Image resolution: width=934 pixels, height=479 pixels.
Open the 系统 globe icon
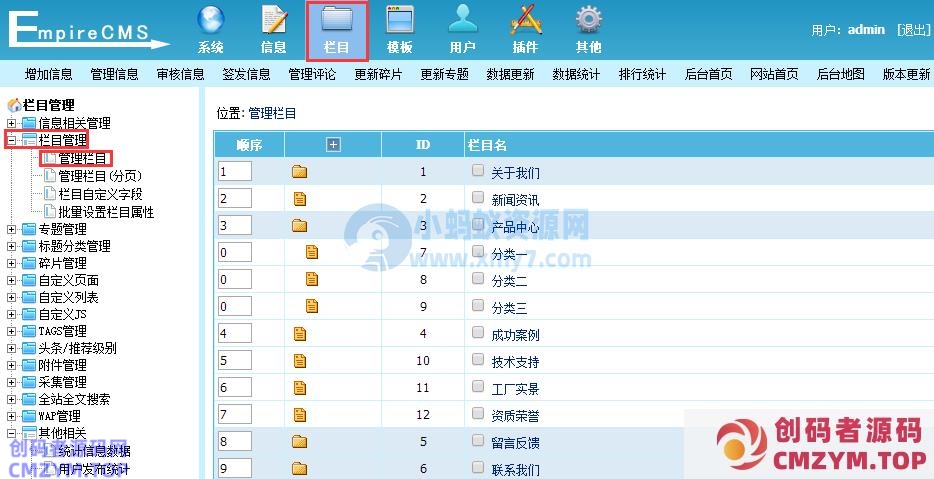click(x=210, y=21)
